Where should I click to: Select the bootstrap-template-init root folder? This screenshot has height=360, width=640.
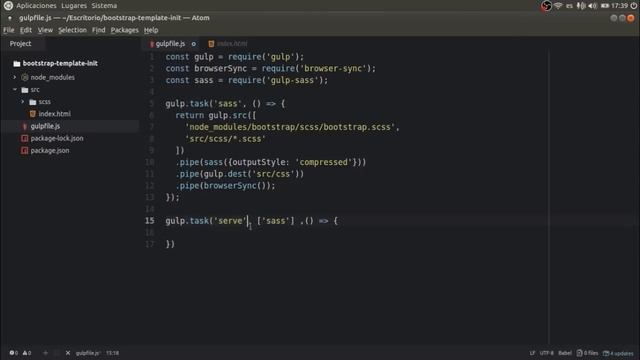[x=60, y=63]
